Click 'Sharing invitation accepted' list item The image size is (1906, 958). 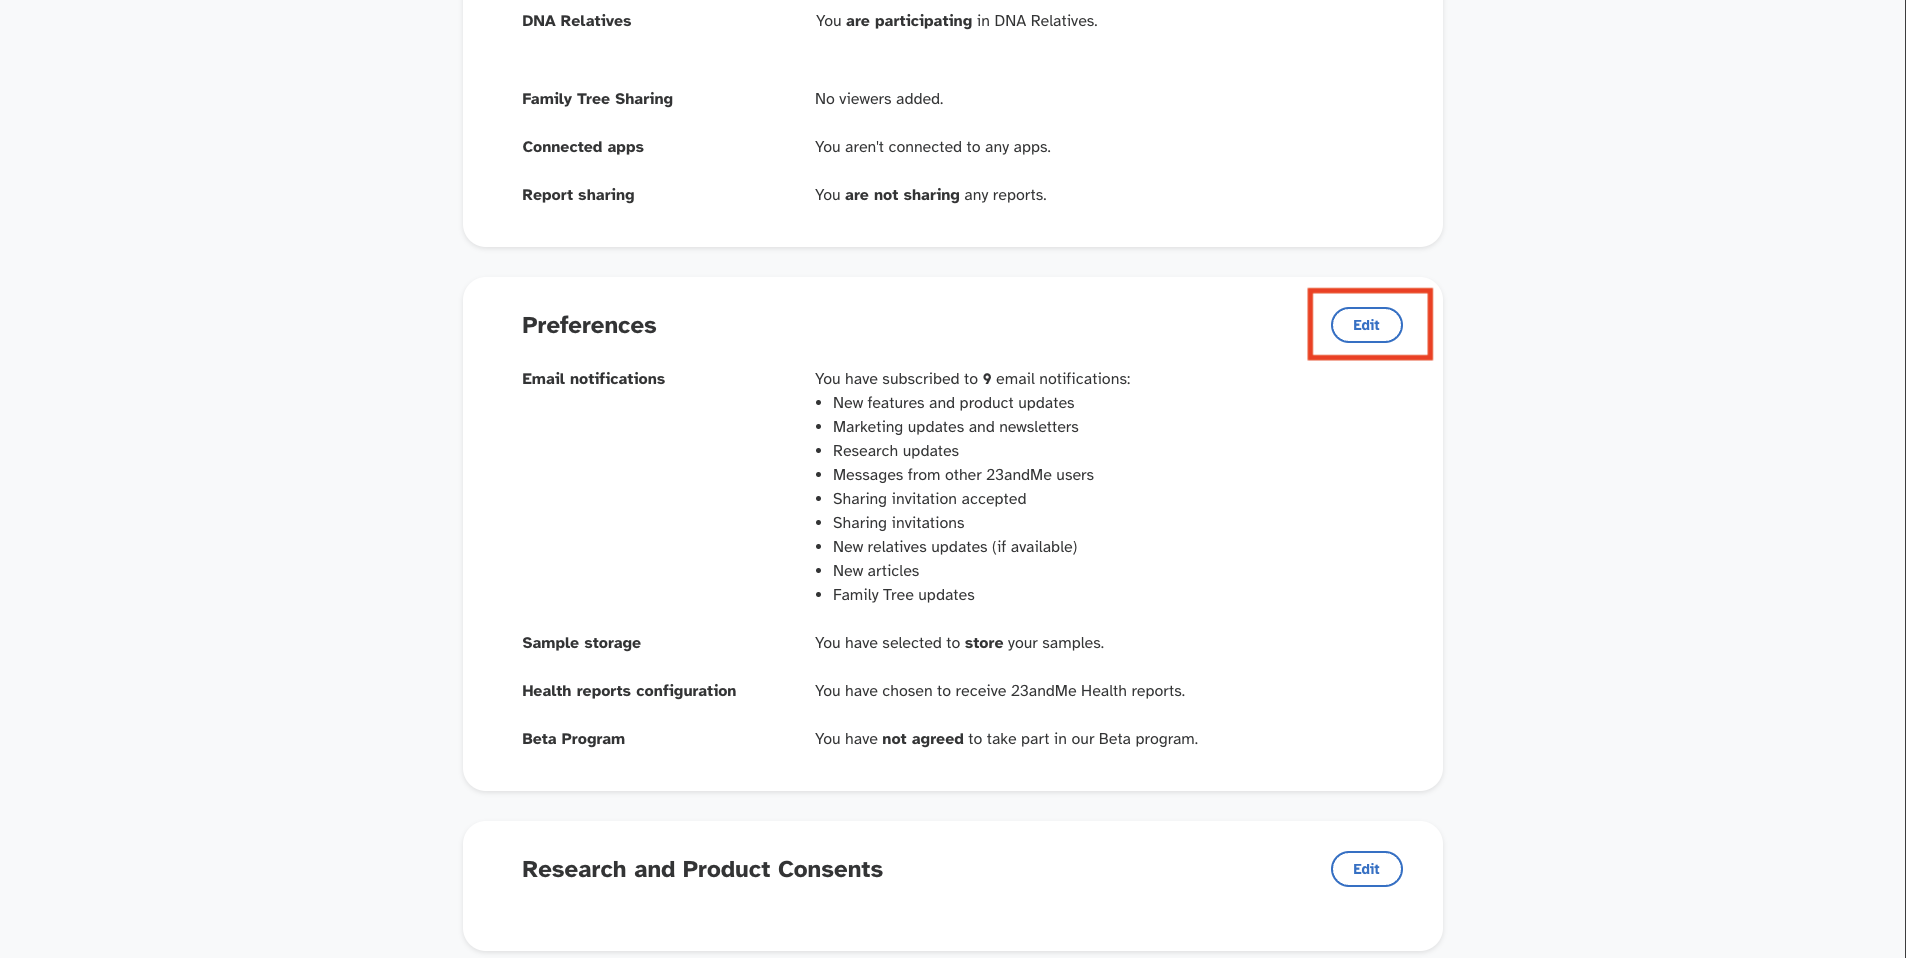(929, 499)
